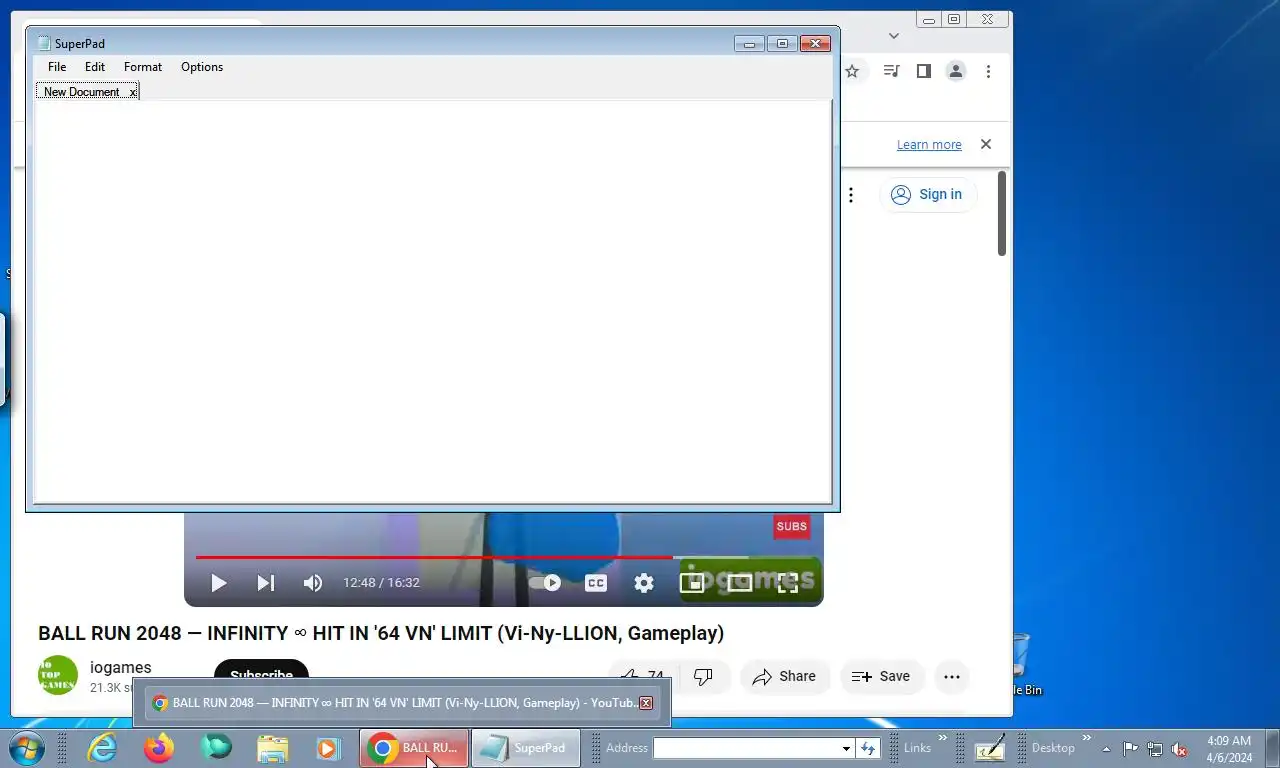Dismiss the Chrome info bar
The height and width of the screenshot is (768, 1280).
point(986,144)
